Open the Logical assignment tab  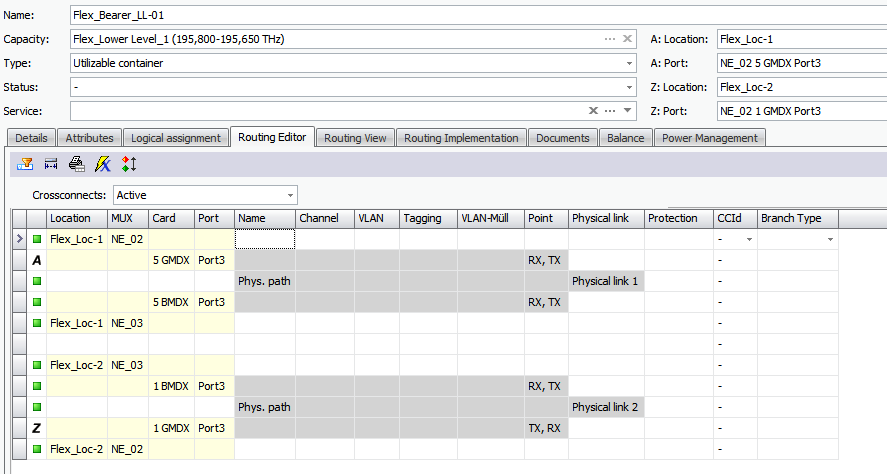[176, 138]
